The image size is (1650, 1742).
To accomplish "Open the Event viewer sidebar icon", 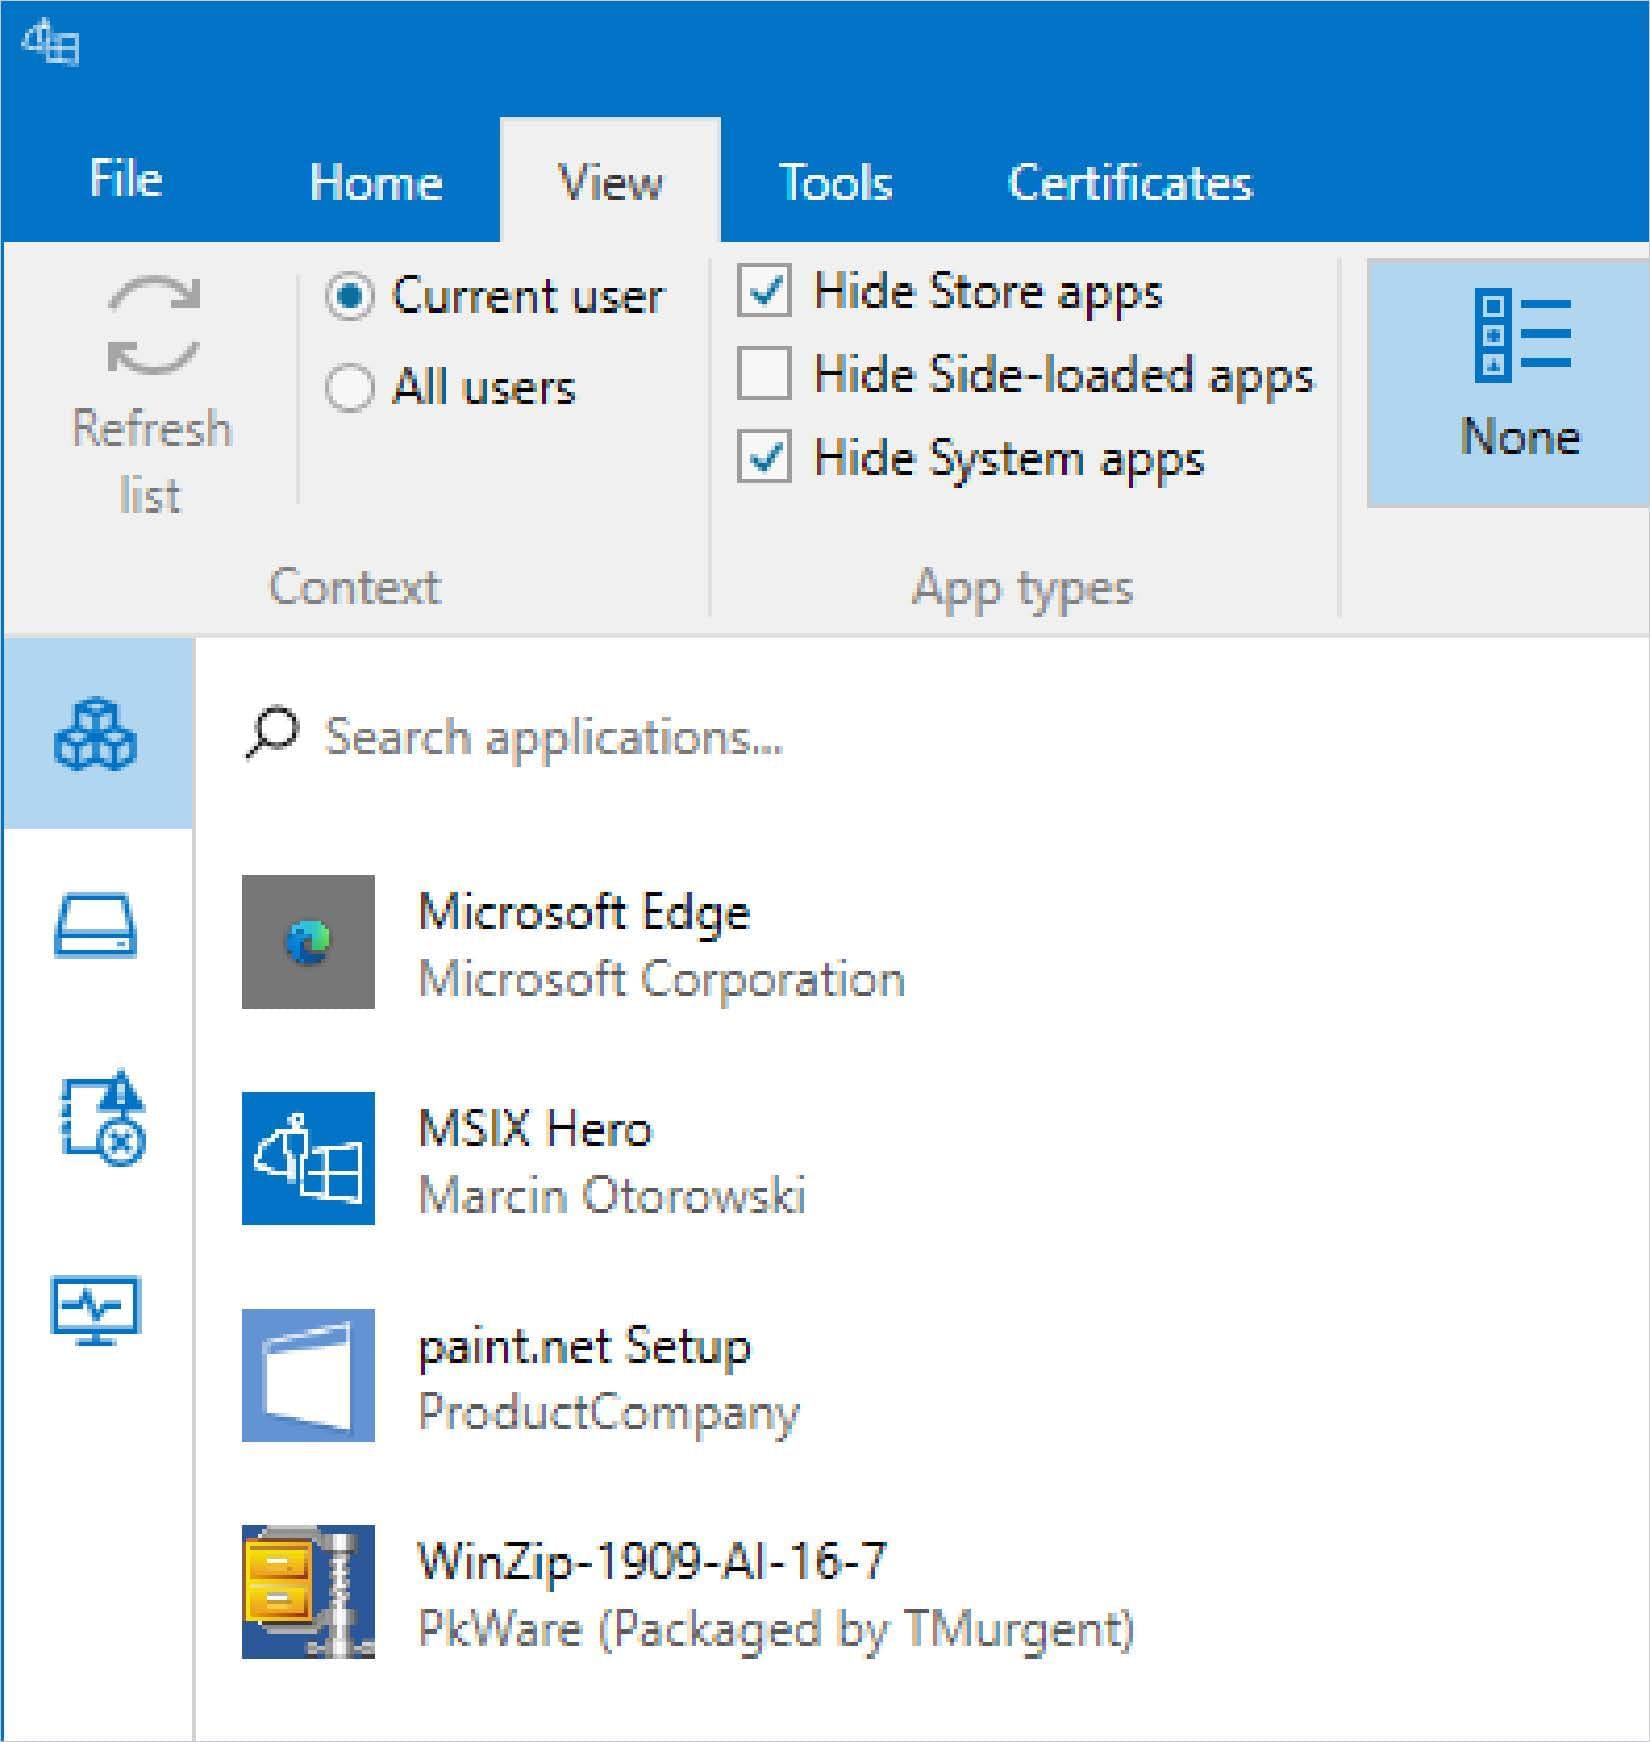I will 104,1118.
